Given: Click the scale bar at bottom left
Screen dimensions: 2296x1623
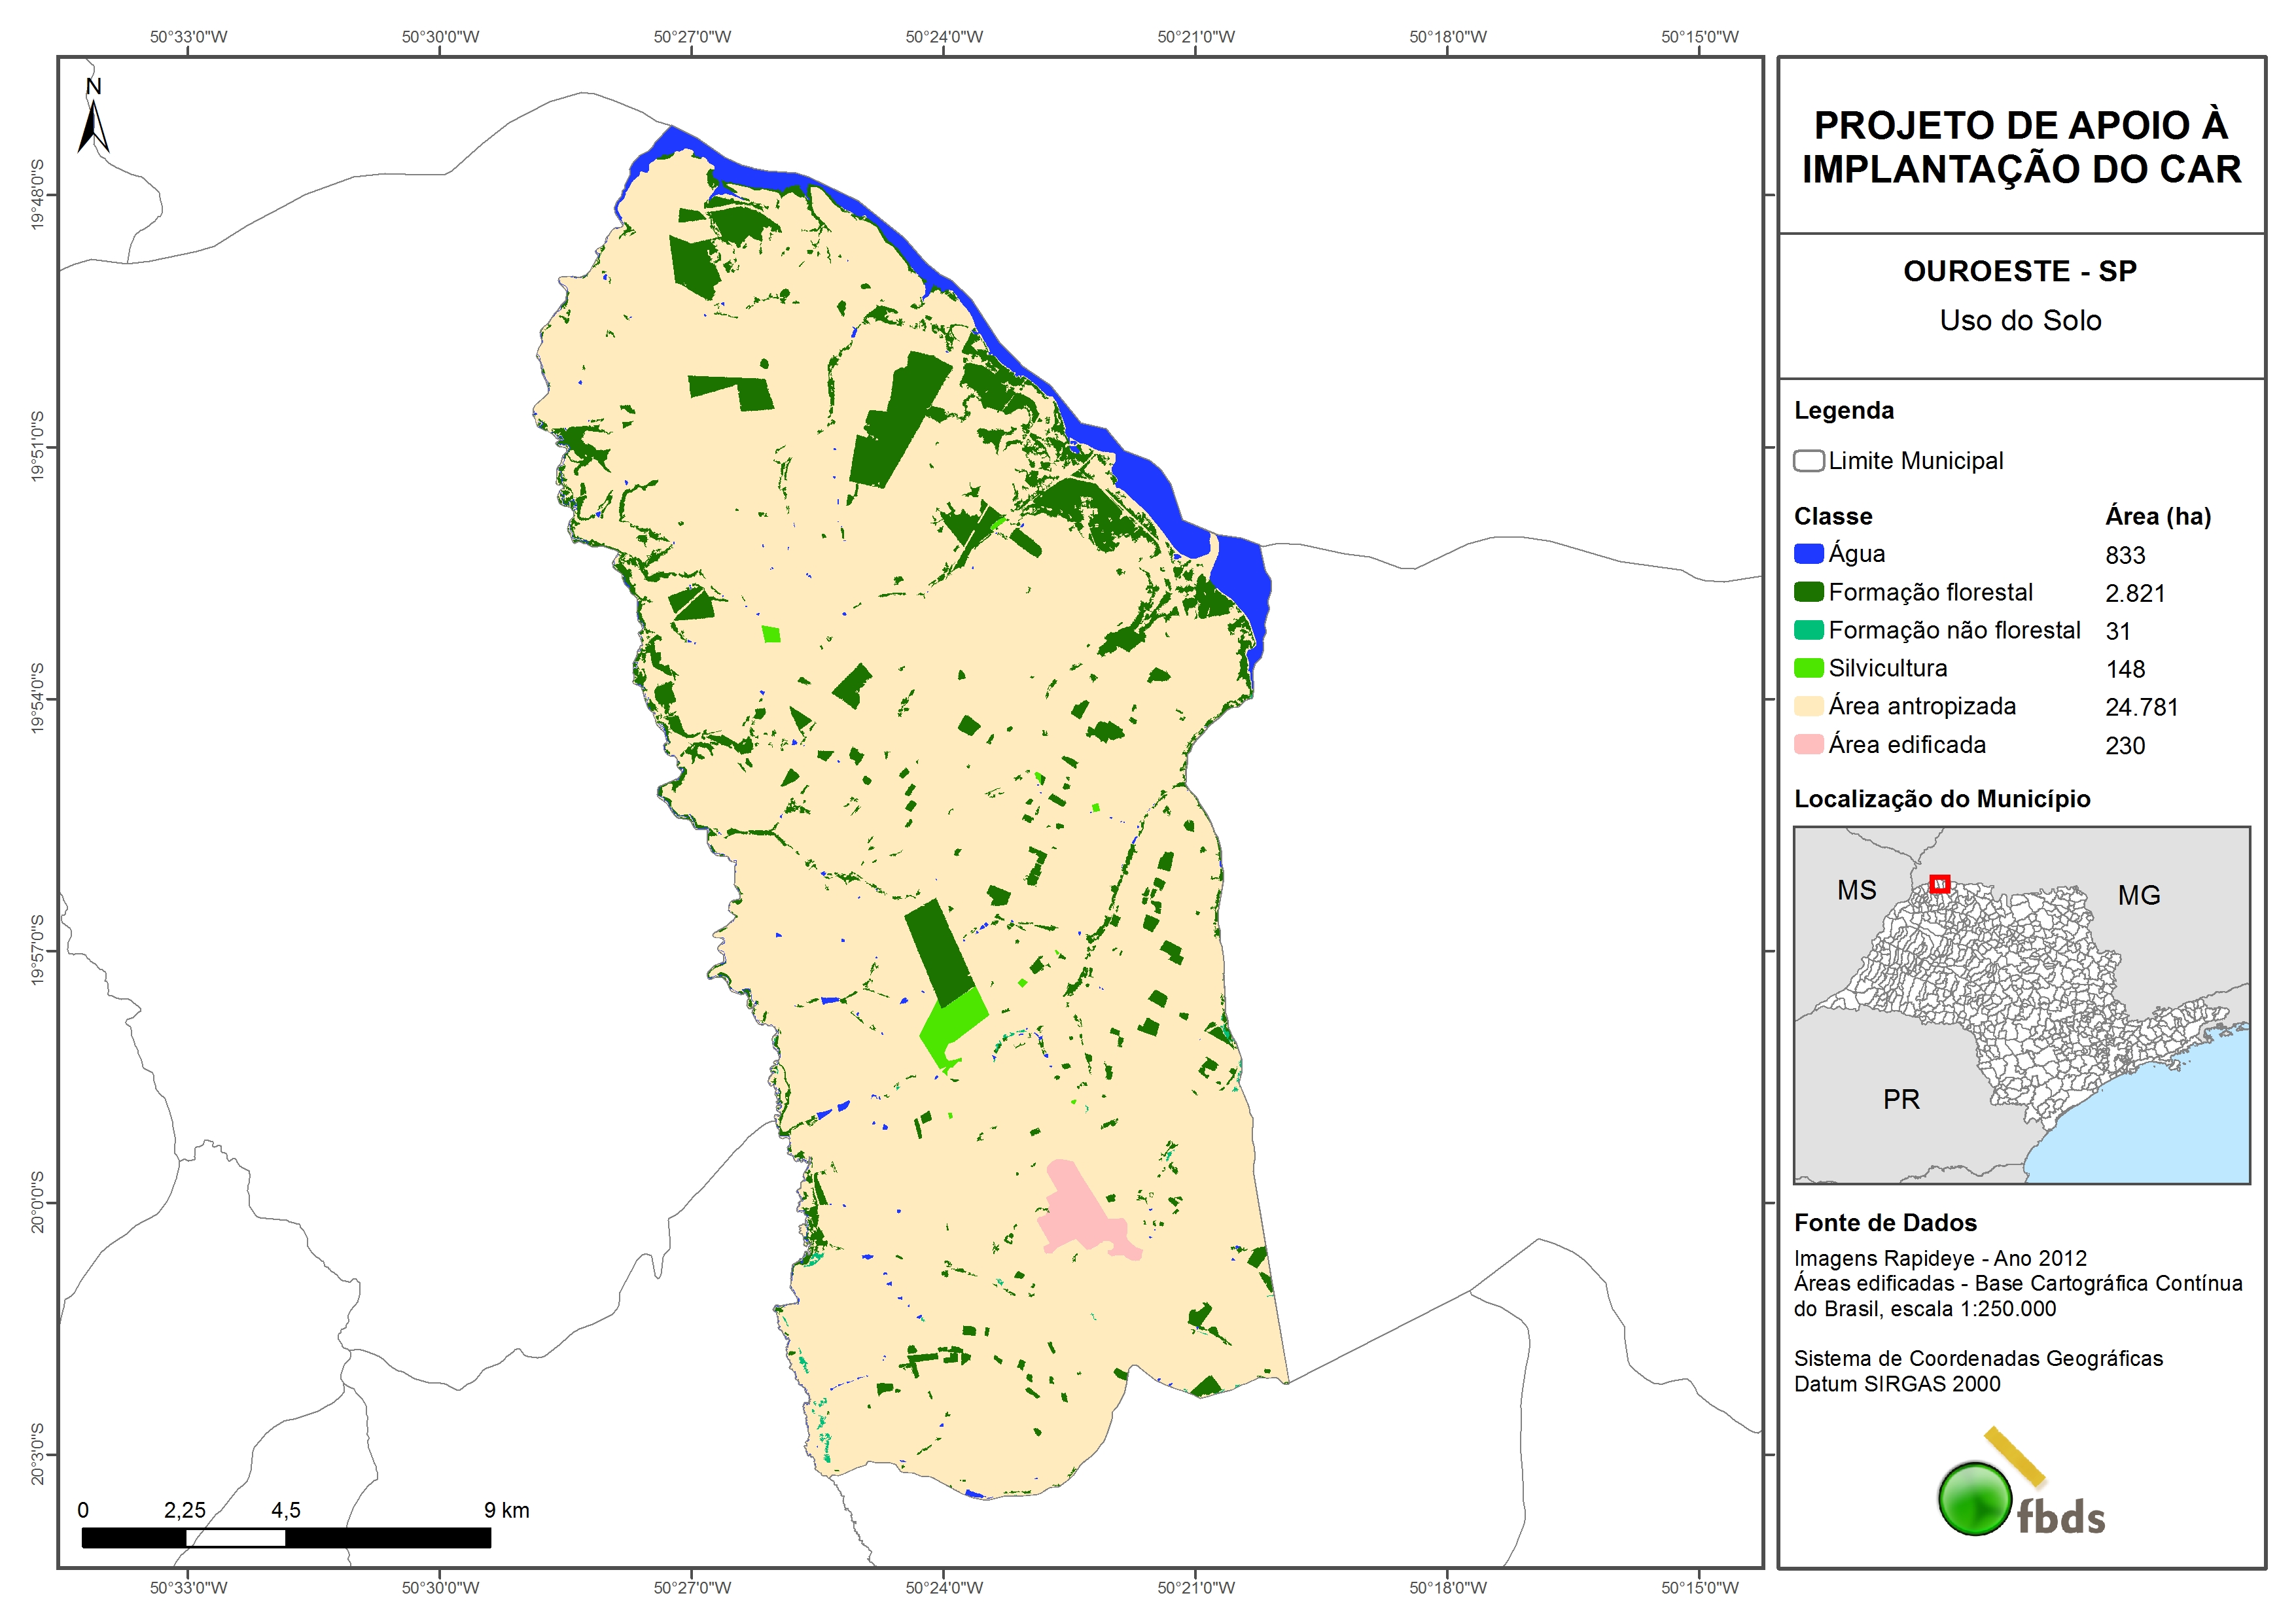Looking at the screenshot, I should (x=286, y=1537).
